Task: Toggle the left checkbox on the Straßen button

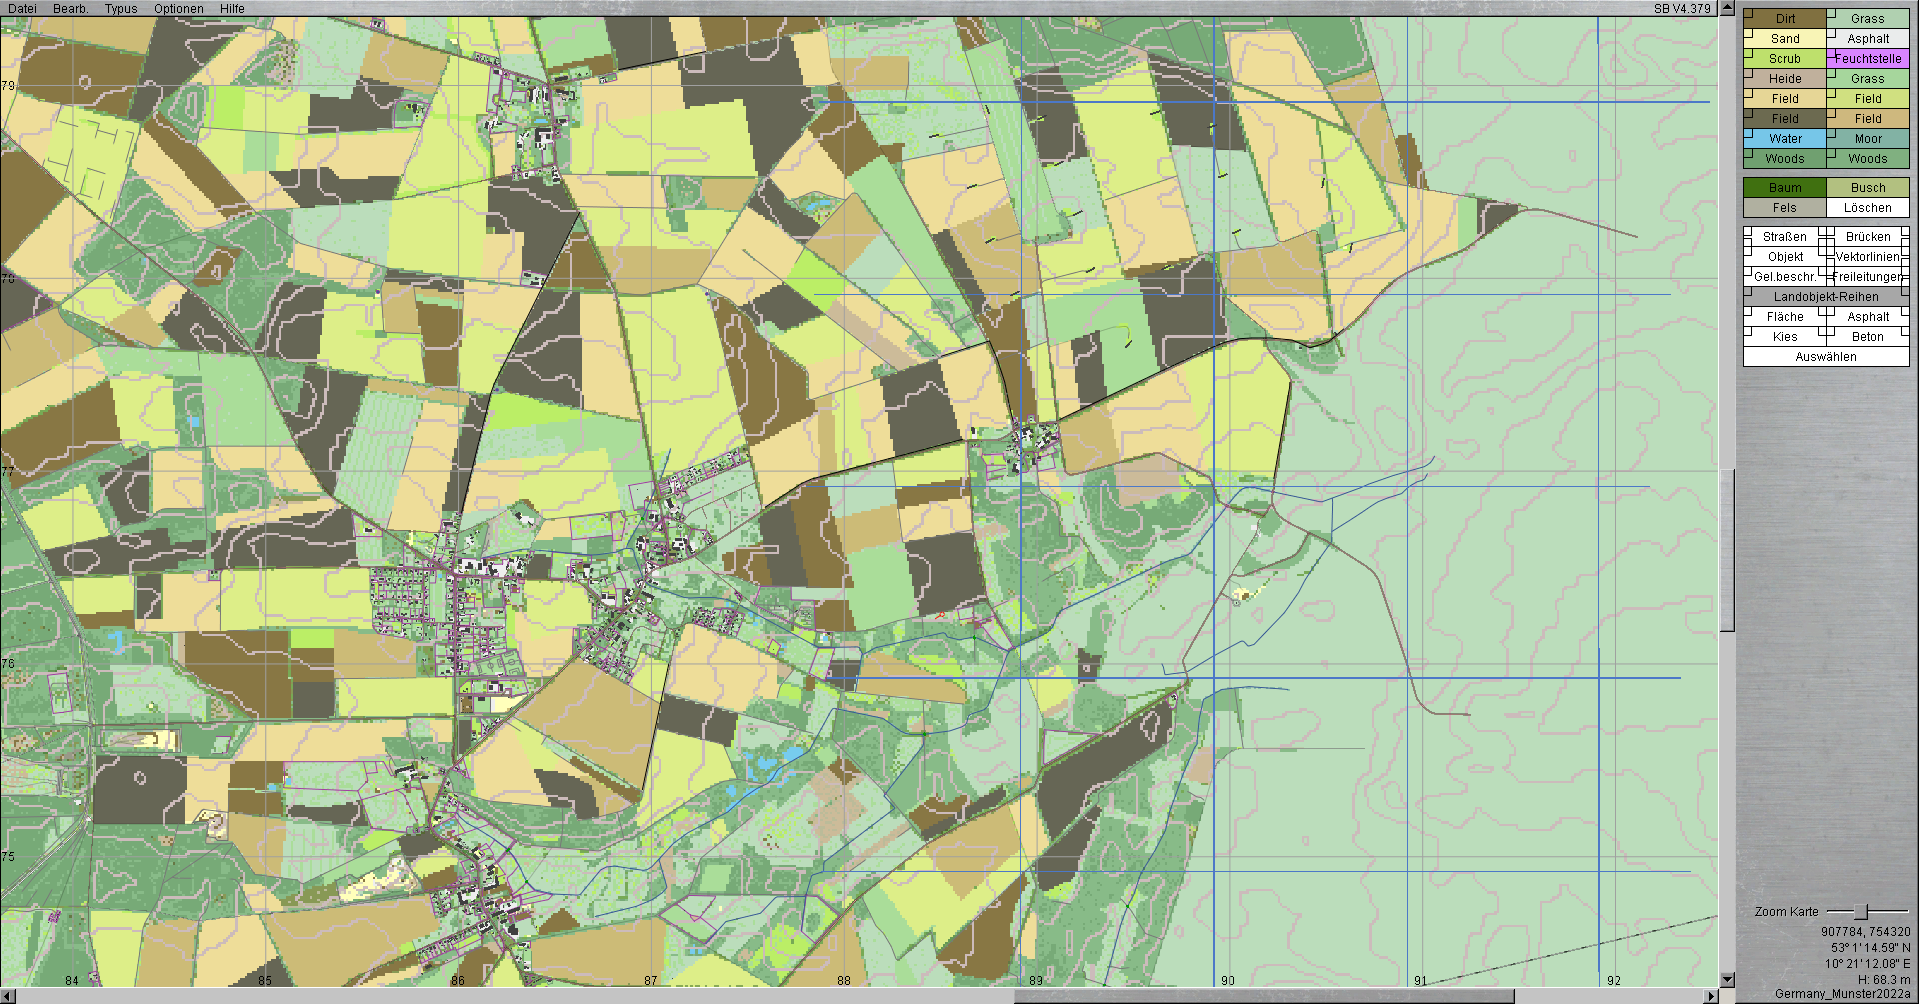Action: [x=1748, y=232]
